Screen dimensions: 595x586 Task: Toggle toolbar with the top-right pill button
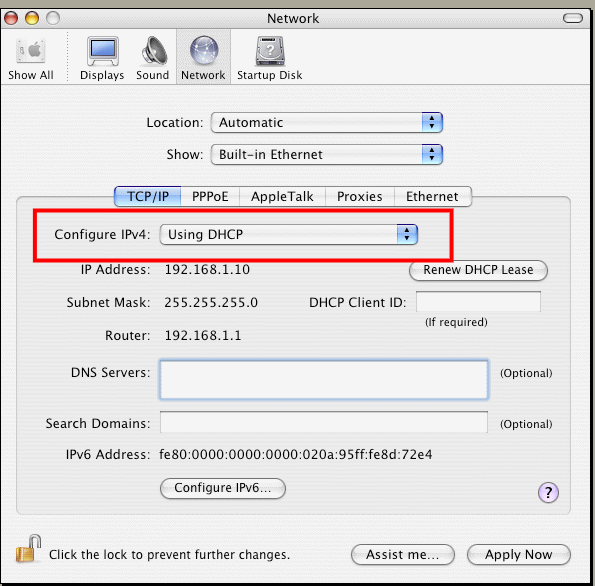click(573, 18)
